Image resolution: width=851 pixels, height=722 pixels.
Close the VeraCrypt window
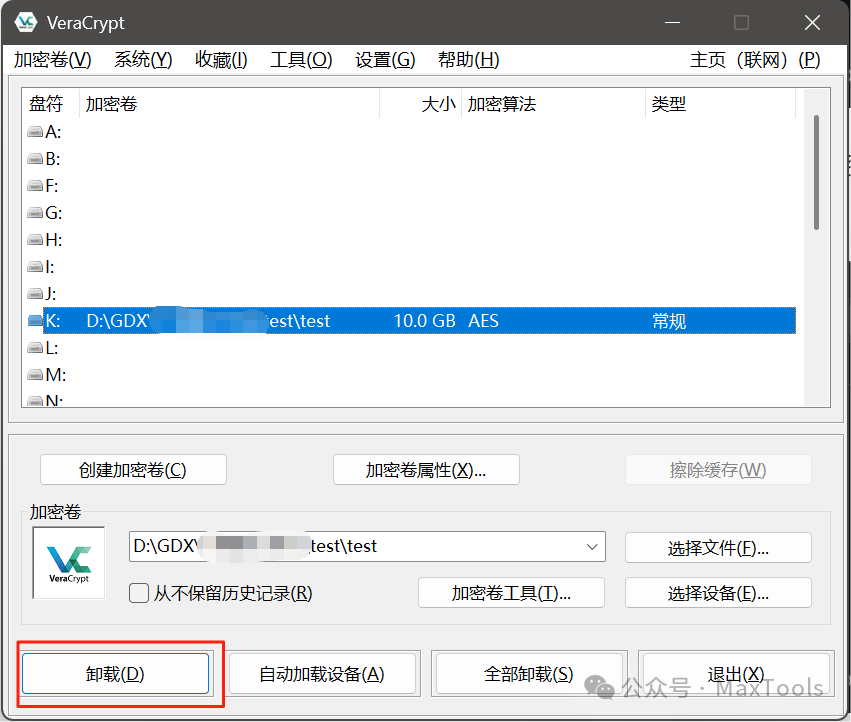click(812, 23)
